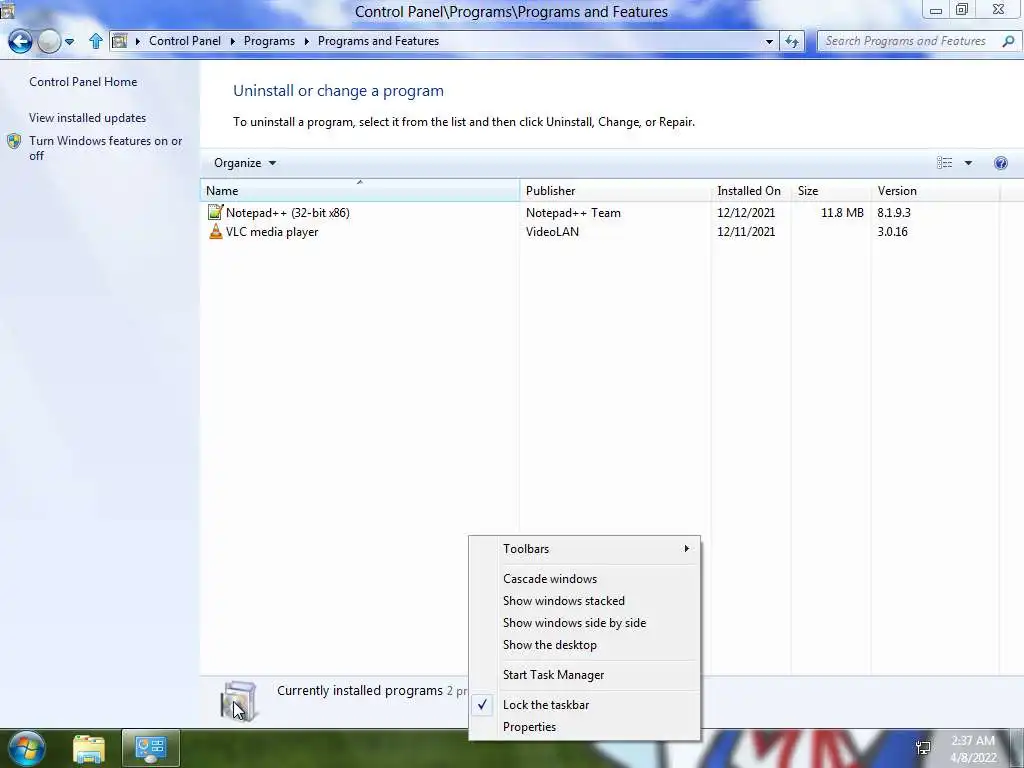Screen dimensions: 1024x768
Task: Expand the arrow after Control Panel breadcrumb
Action: point(232,41)
